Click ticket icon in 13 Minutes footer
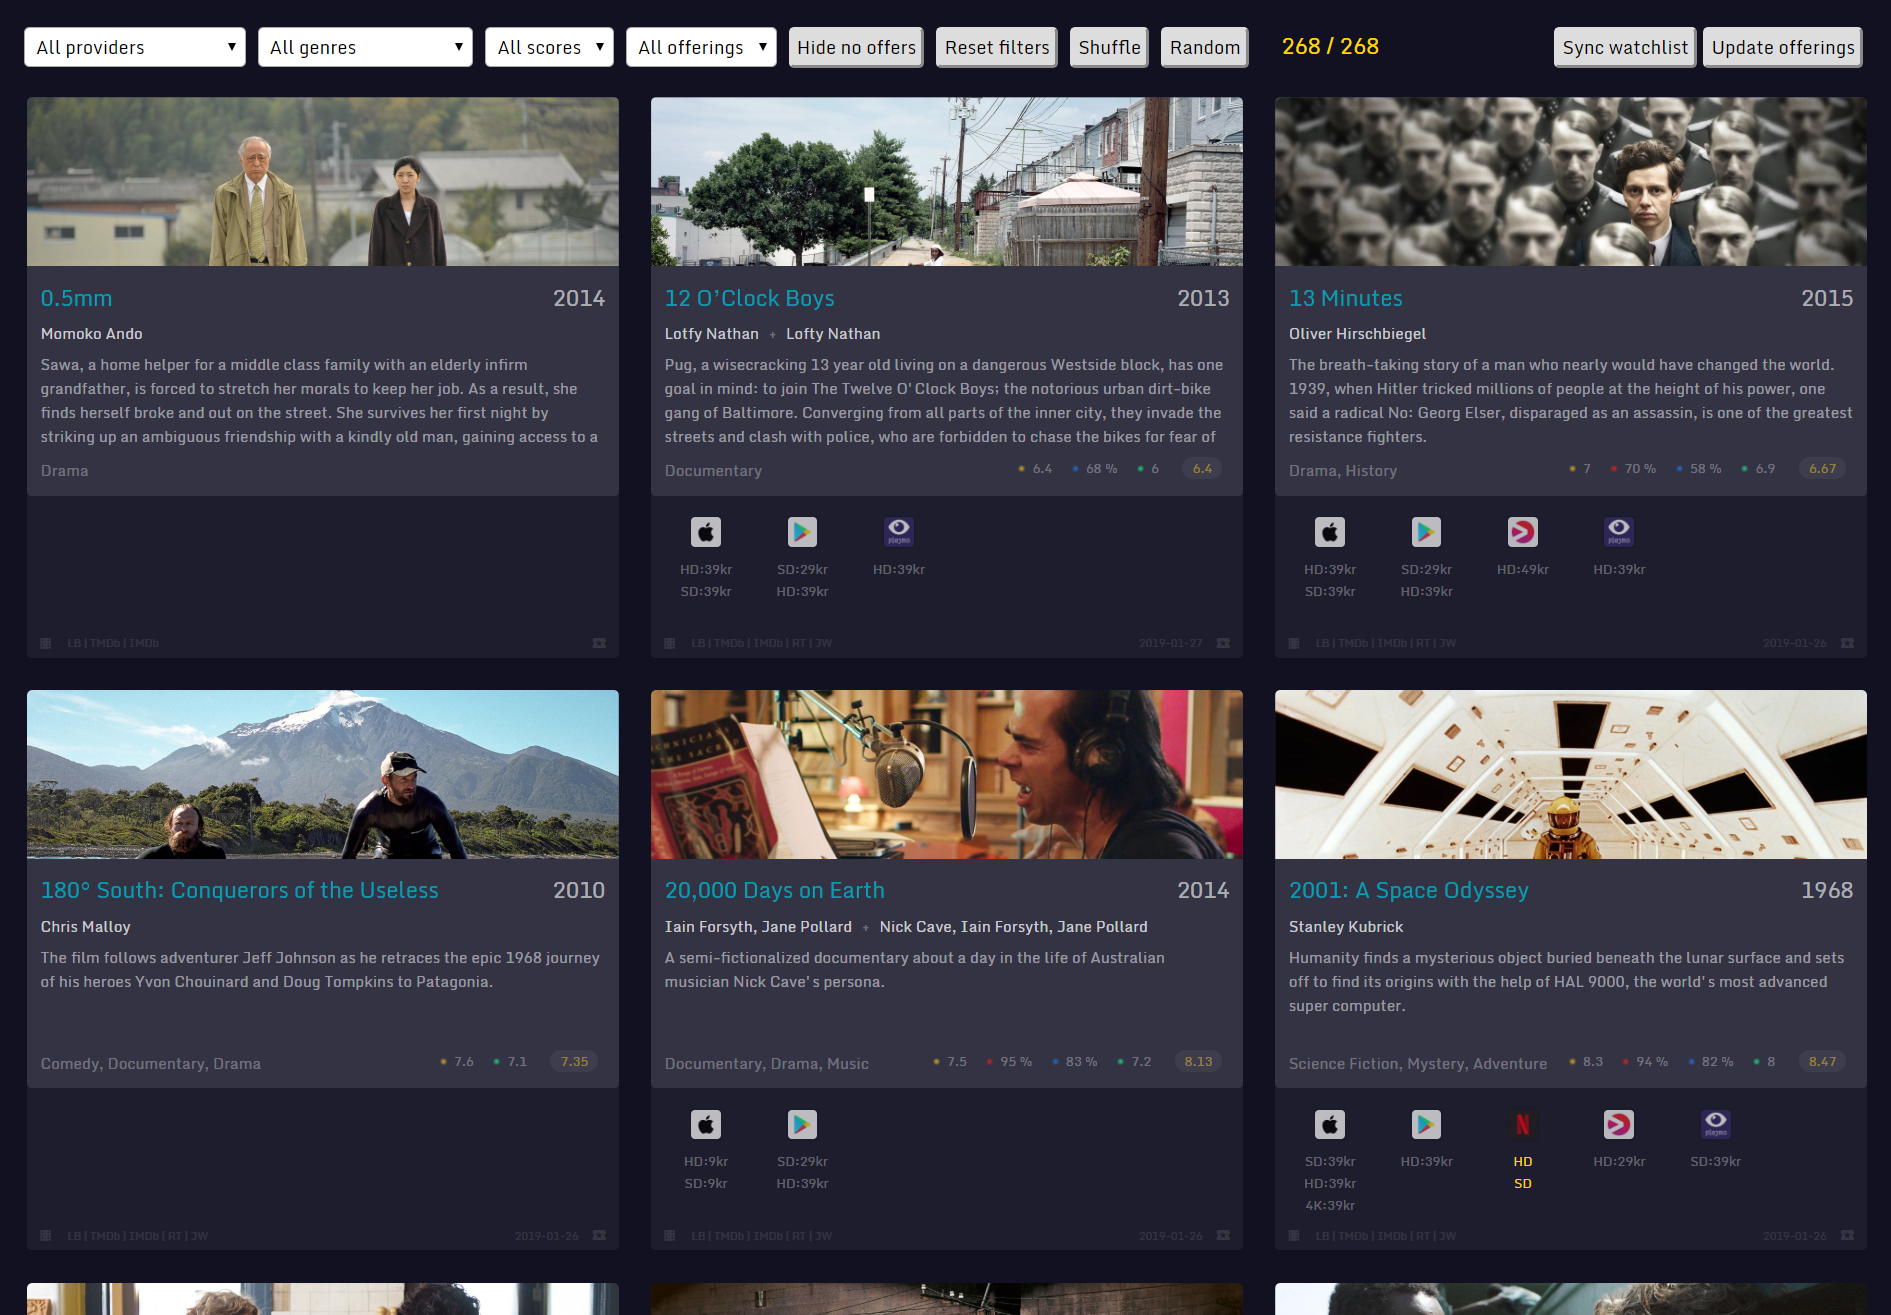 click(x=1847, y=643)
